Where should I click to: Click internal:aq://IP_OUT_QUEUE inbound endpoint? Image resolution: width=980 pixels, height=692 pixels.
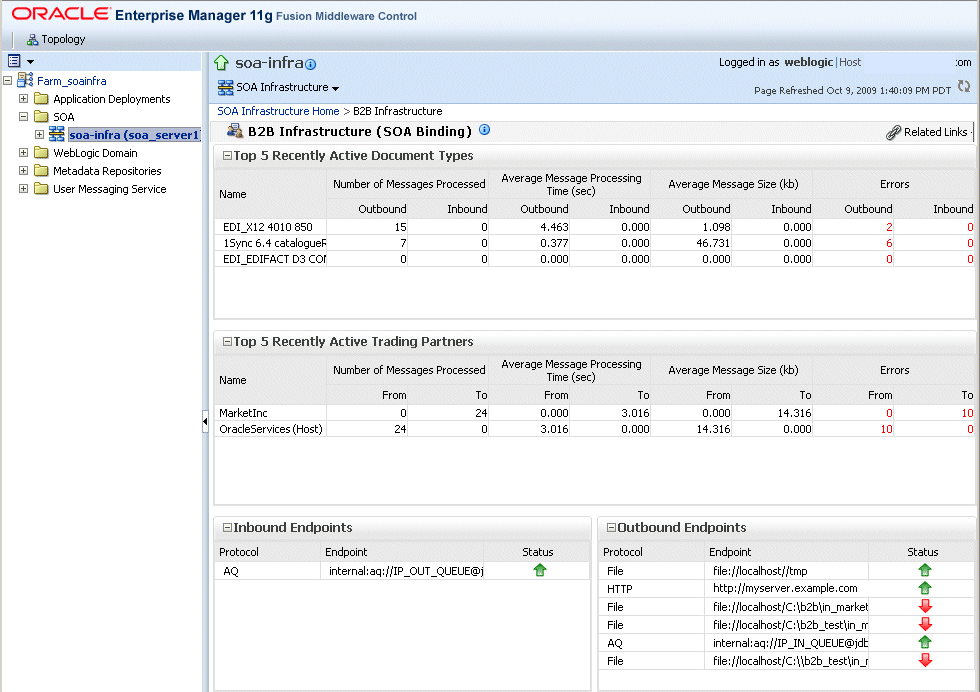coord(406,571)
